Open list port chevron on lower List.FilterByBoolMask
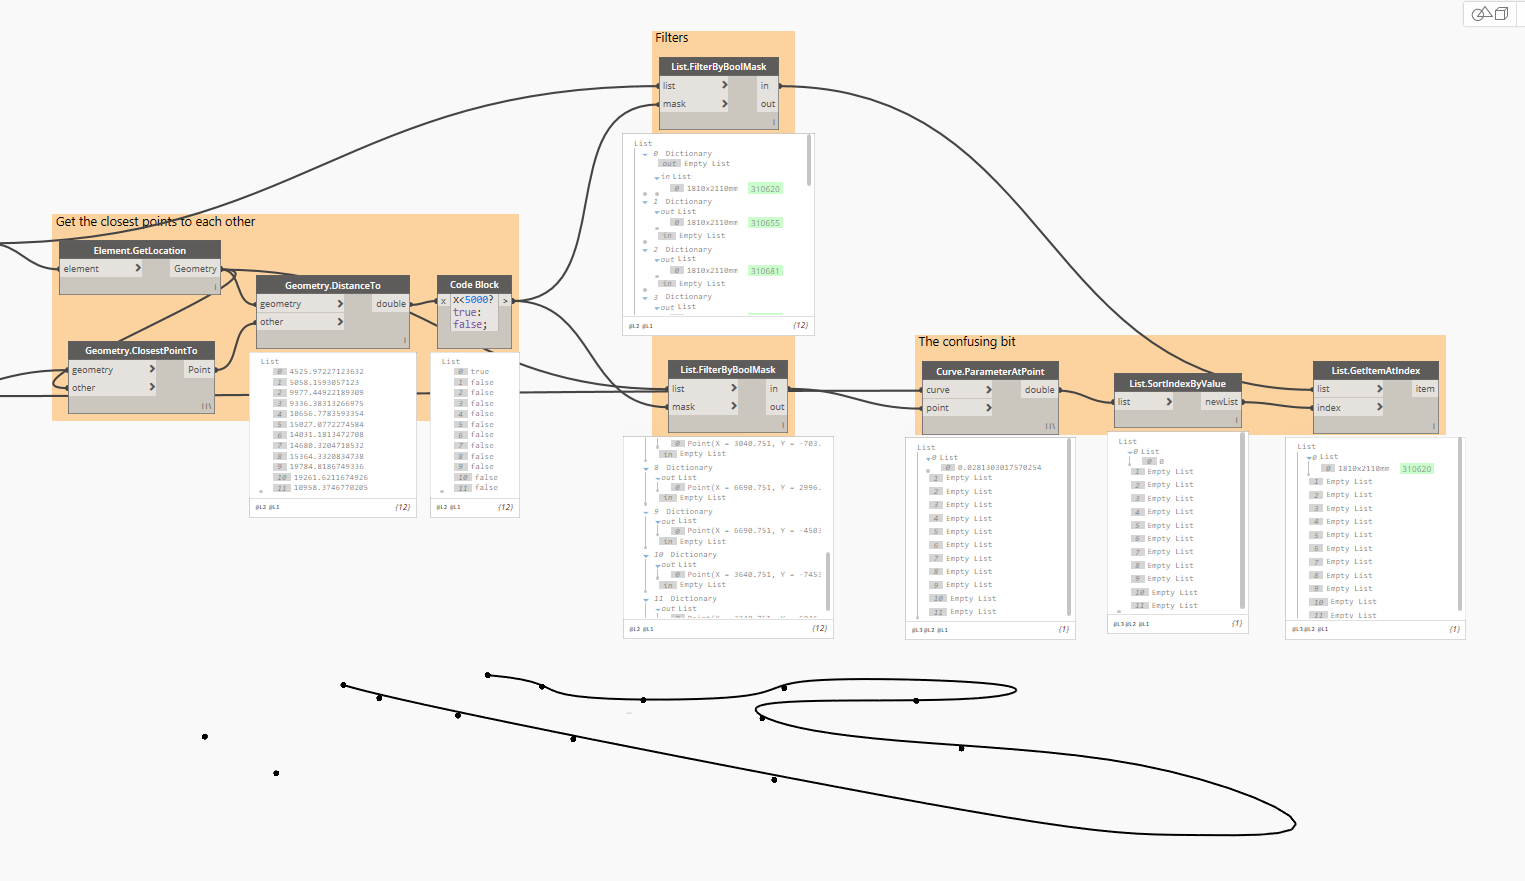Viewport: 1525px width, 881px height. pyautogui.click(x=734, y=388)
